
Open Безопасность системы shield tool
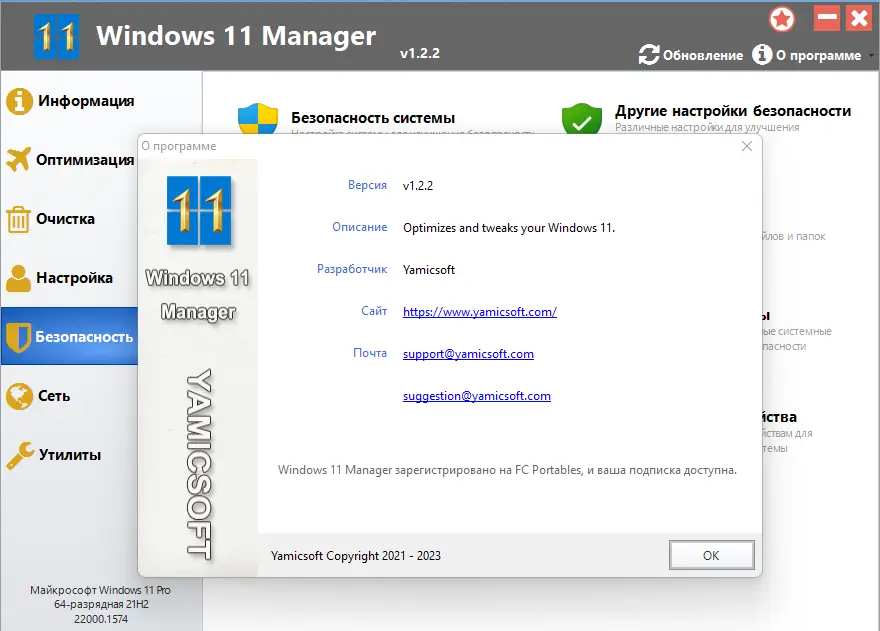[x=258, y=118]
